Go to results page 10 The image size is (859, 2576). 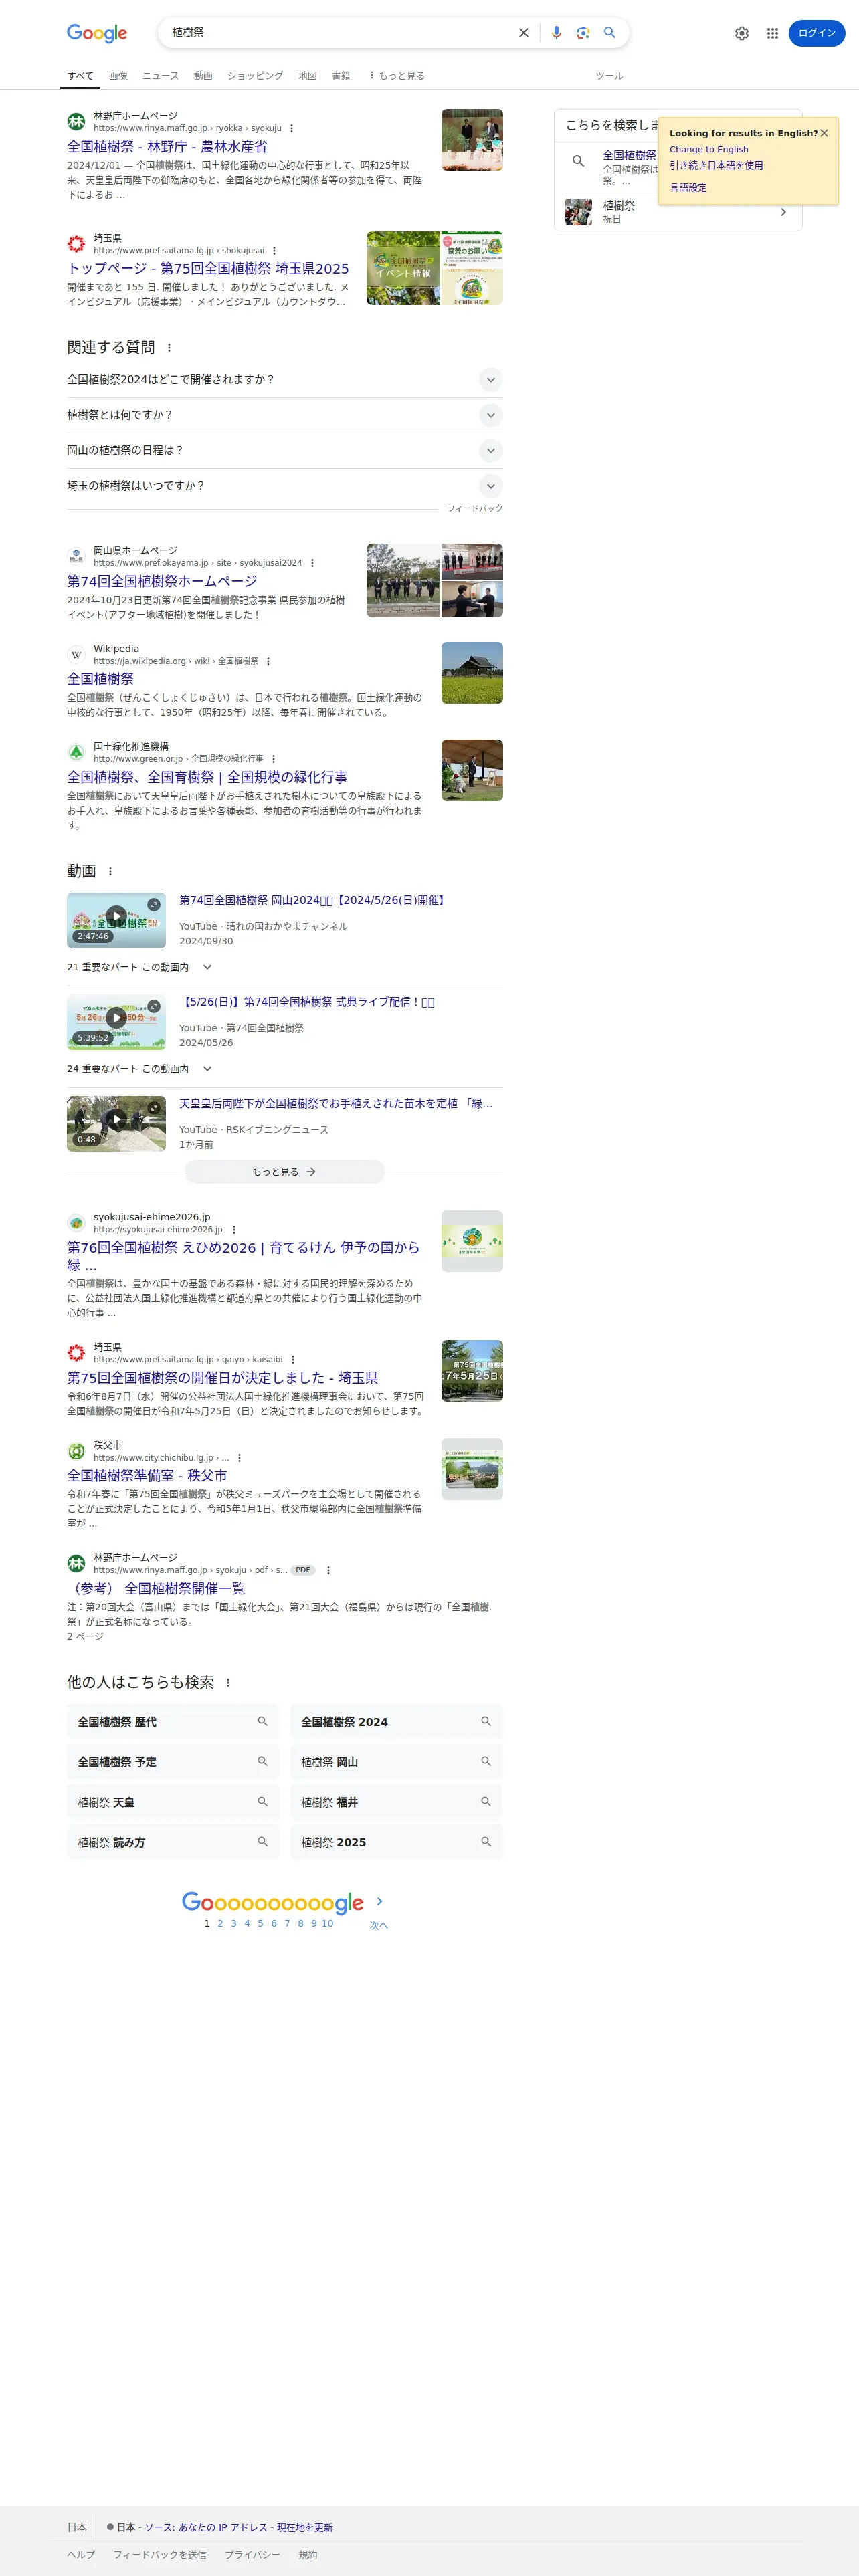click(327, 1923)
